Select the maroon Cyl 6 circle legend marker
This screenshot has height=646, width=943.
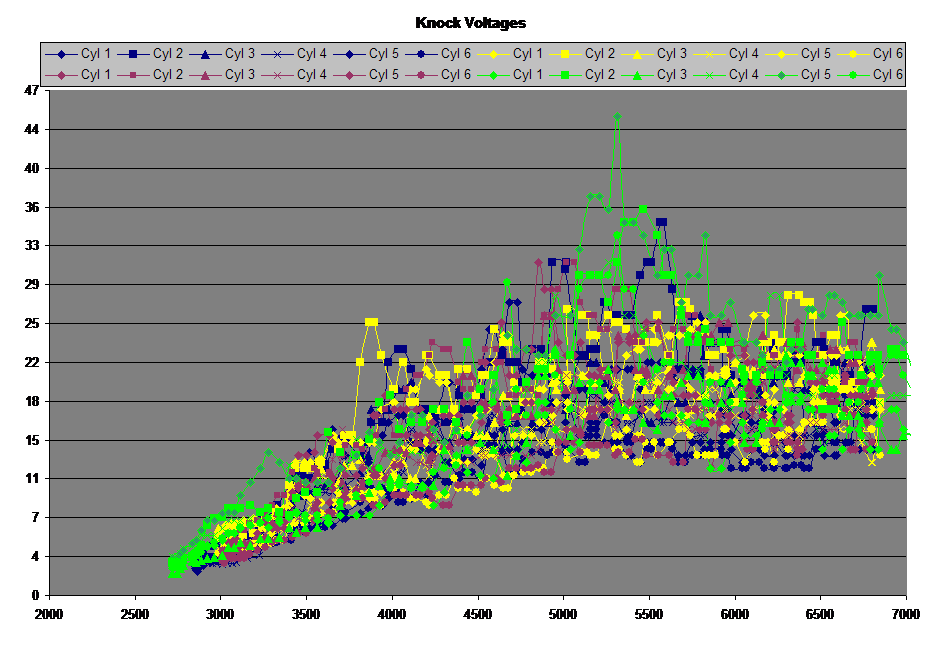(422, 75)
